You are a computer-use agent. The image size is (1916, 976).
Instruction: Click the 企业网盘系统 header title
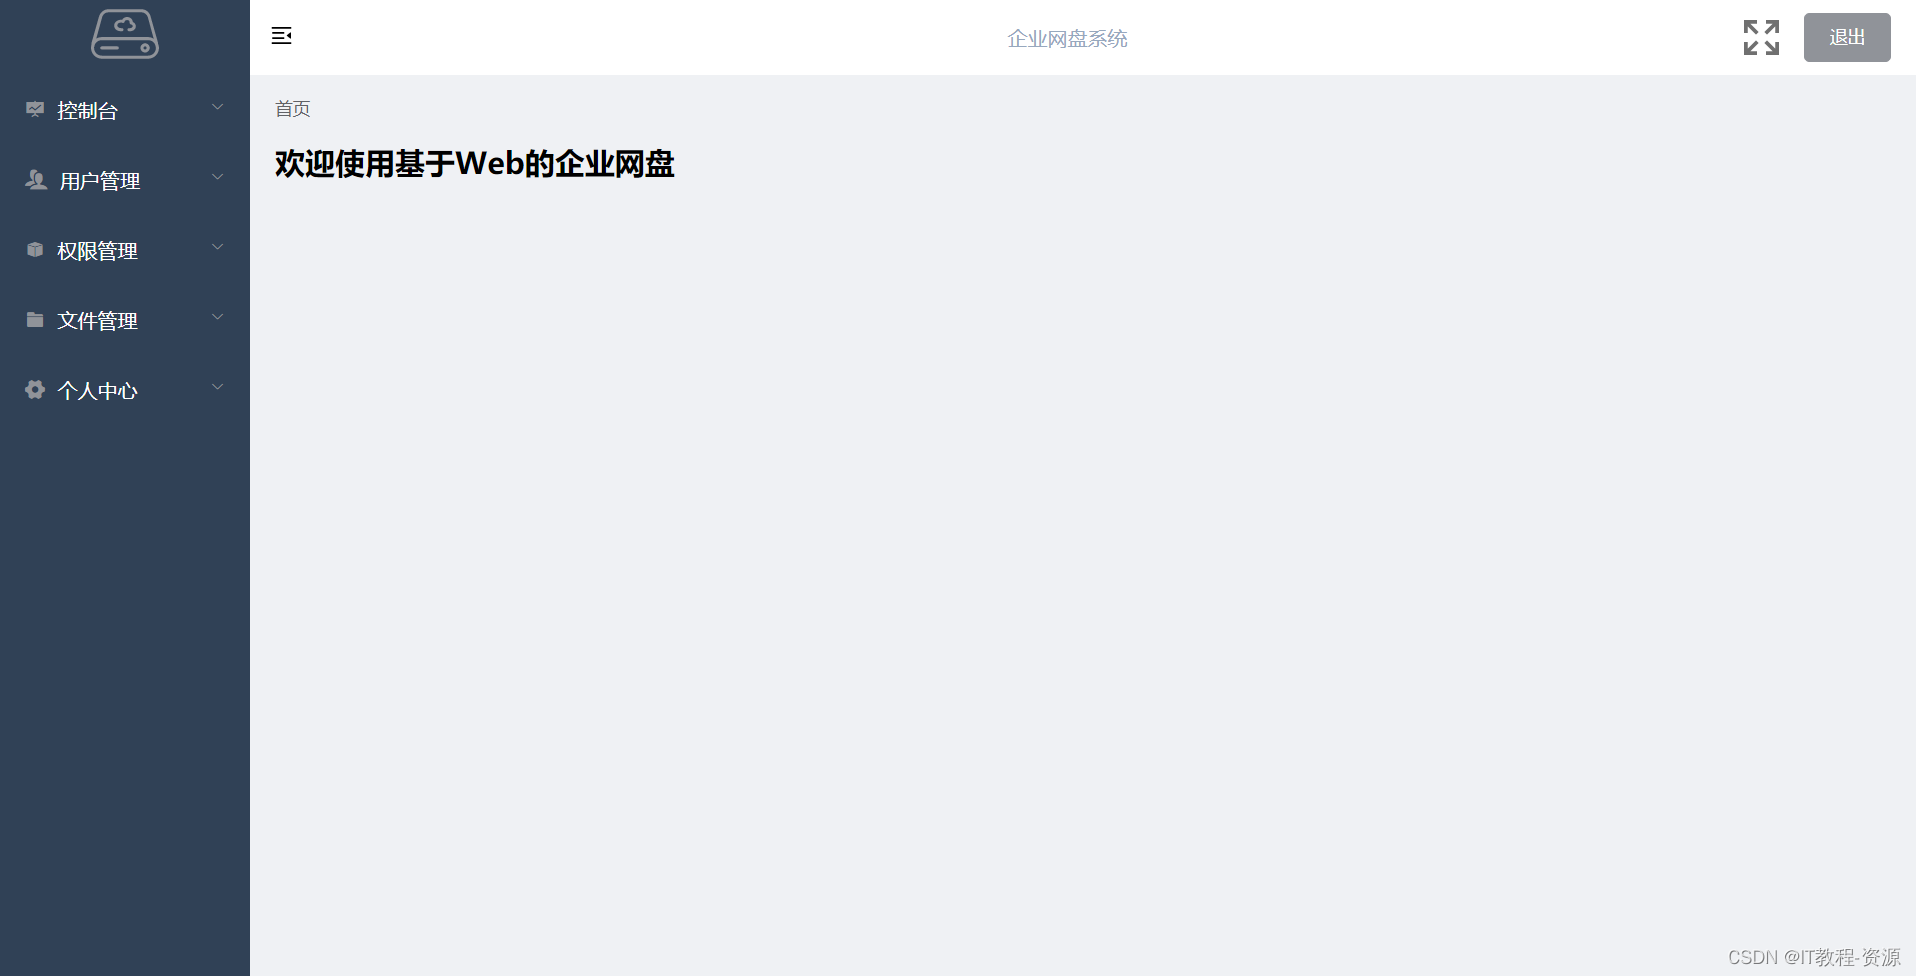(x=1067, y=38)
